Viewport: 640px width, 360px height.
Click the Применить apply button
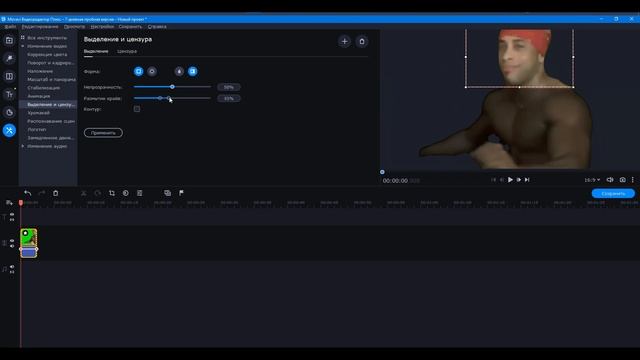(103, 133)
